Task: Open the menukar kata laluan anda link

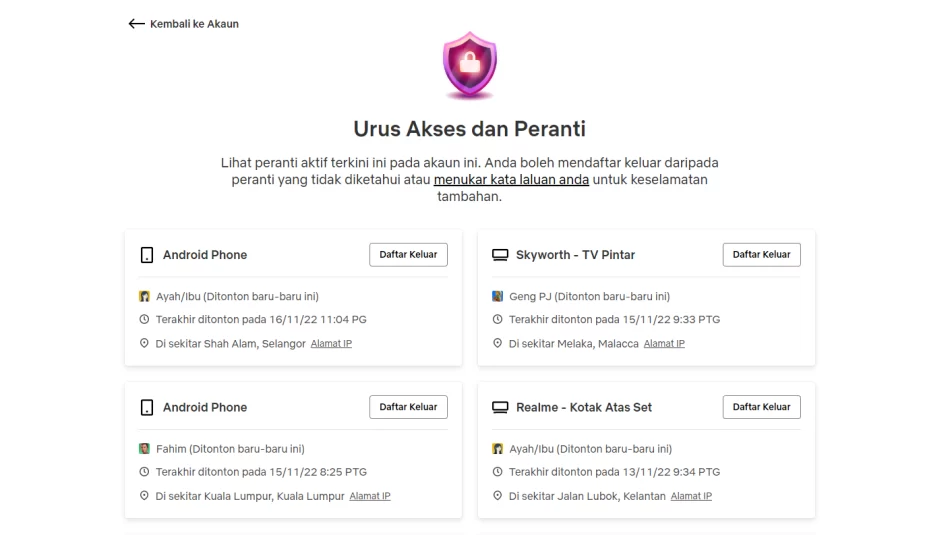Action: tap(511, 180)
